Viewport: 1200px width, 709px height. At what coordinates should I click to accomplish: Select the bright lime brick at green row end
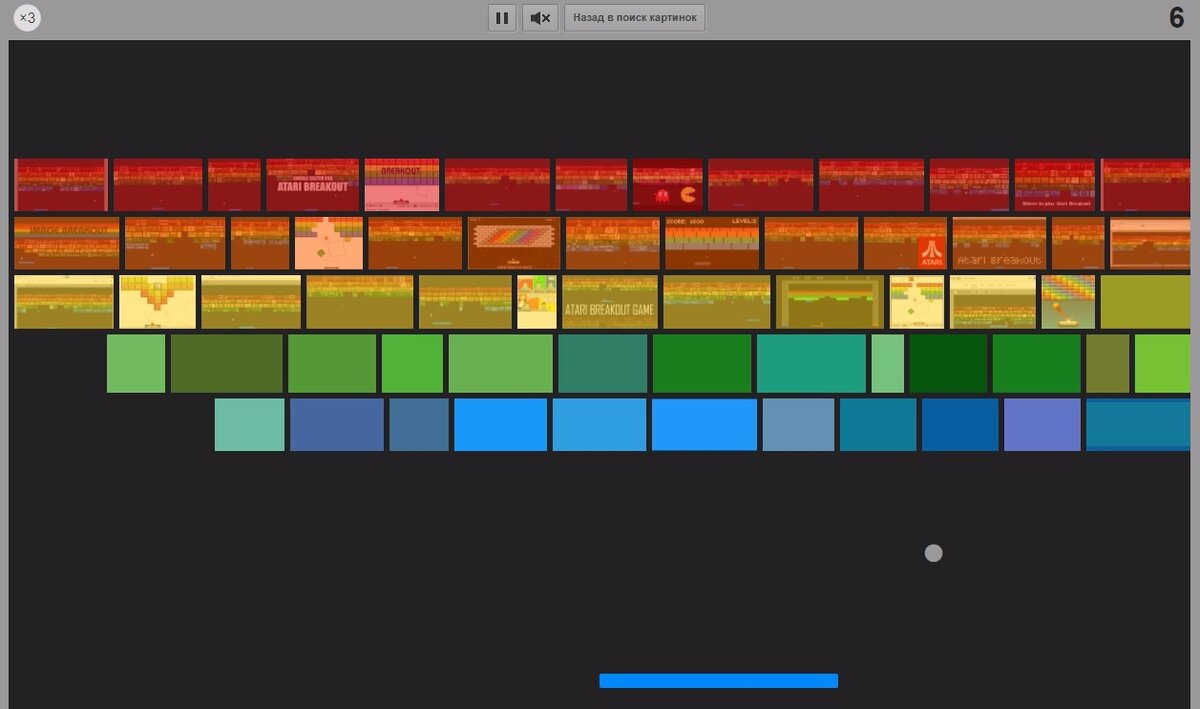pyautogui.click(x=1162, y=364)
